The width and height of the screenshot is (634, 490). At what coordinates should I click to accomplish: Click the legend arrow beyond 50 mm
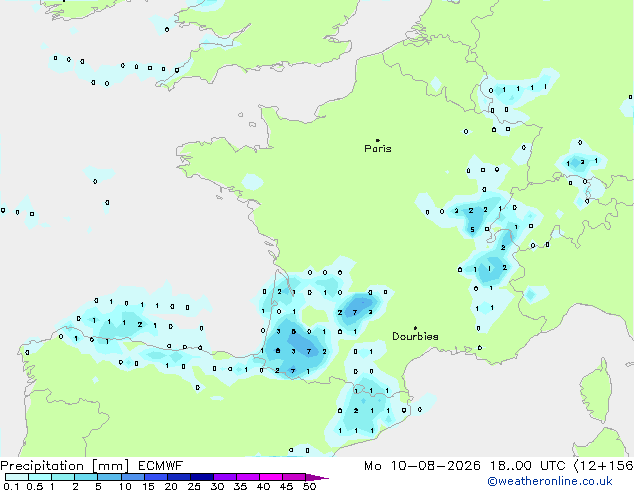click(317, 477)
